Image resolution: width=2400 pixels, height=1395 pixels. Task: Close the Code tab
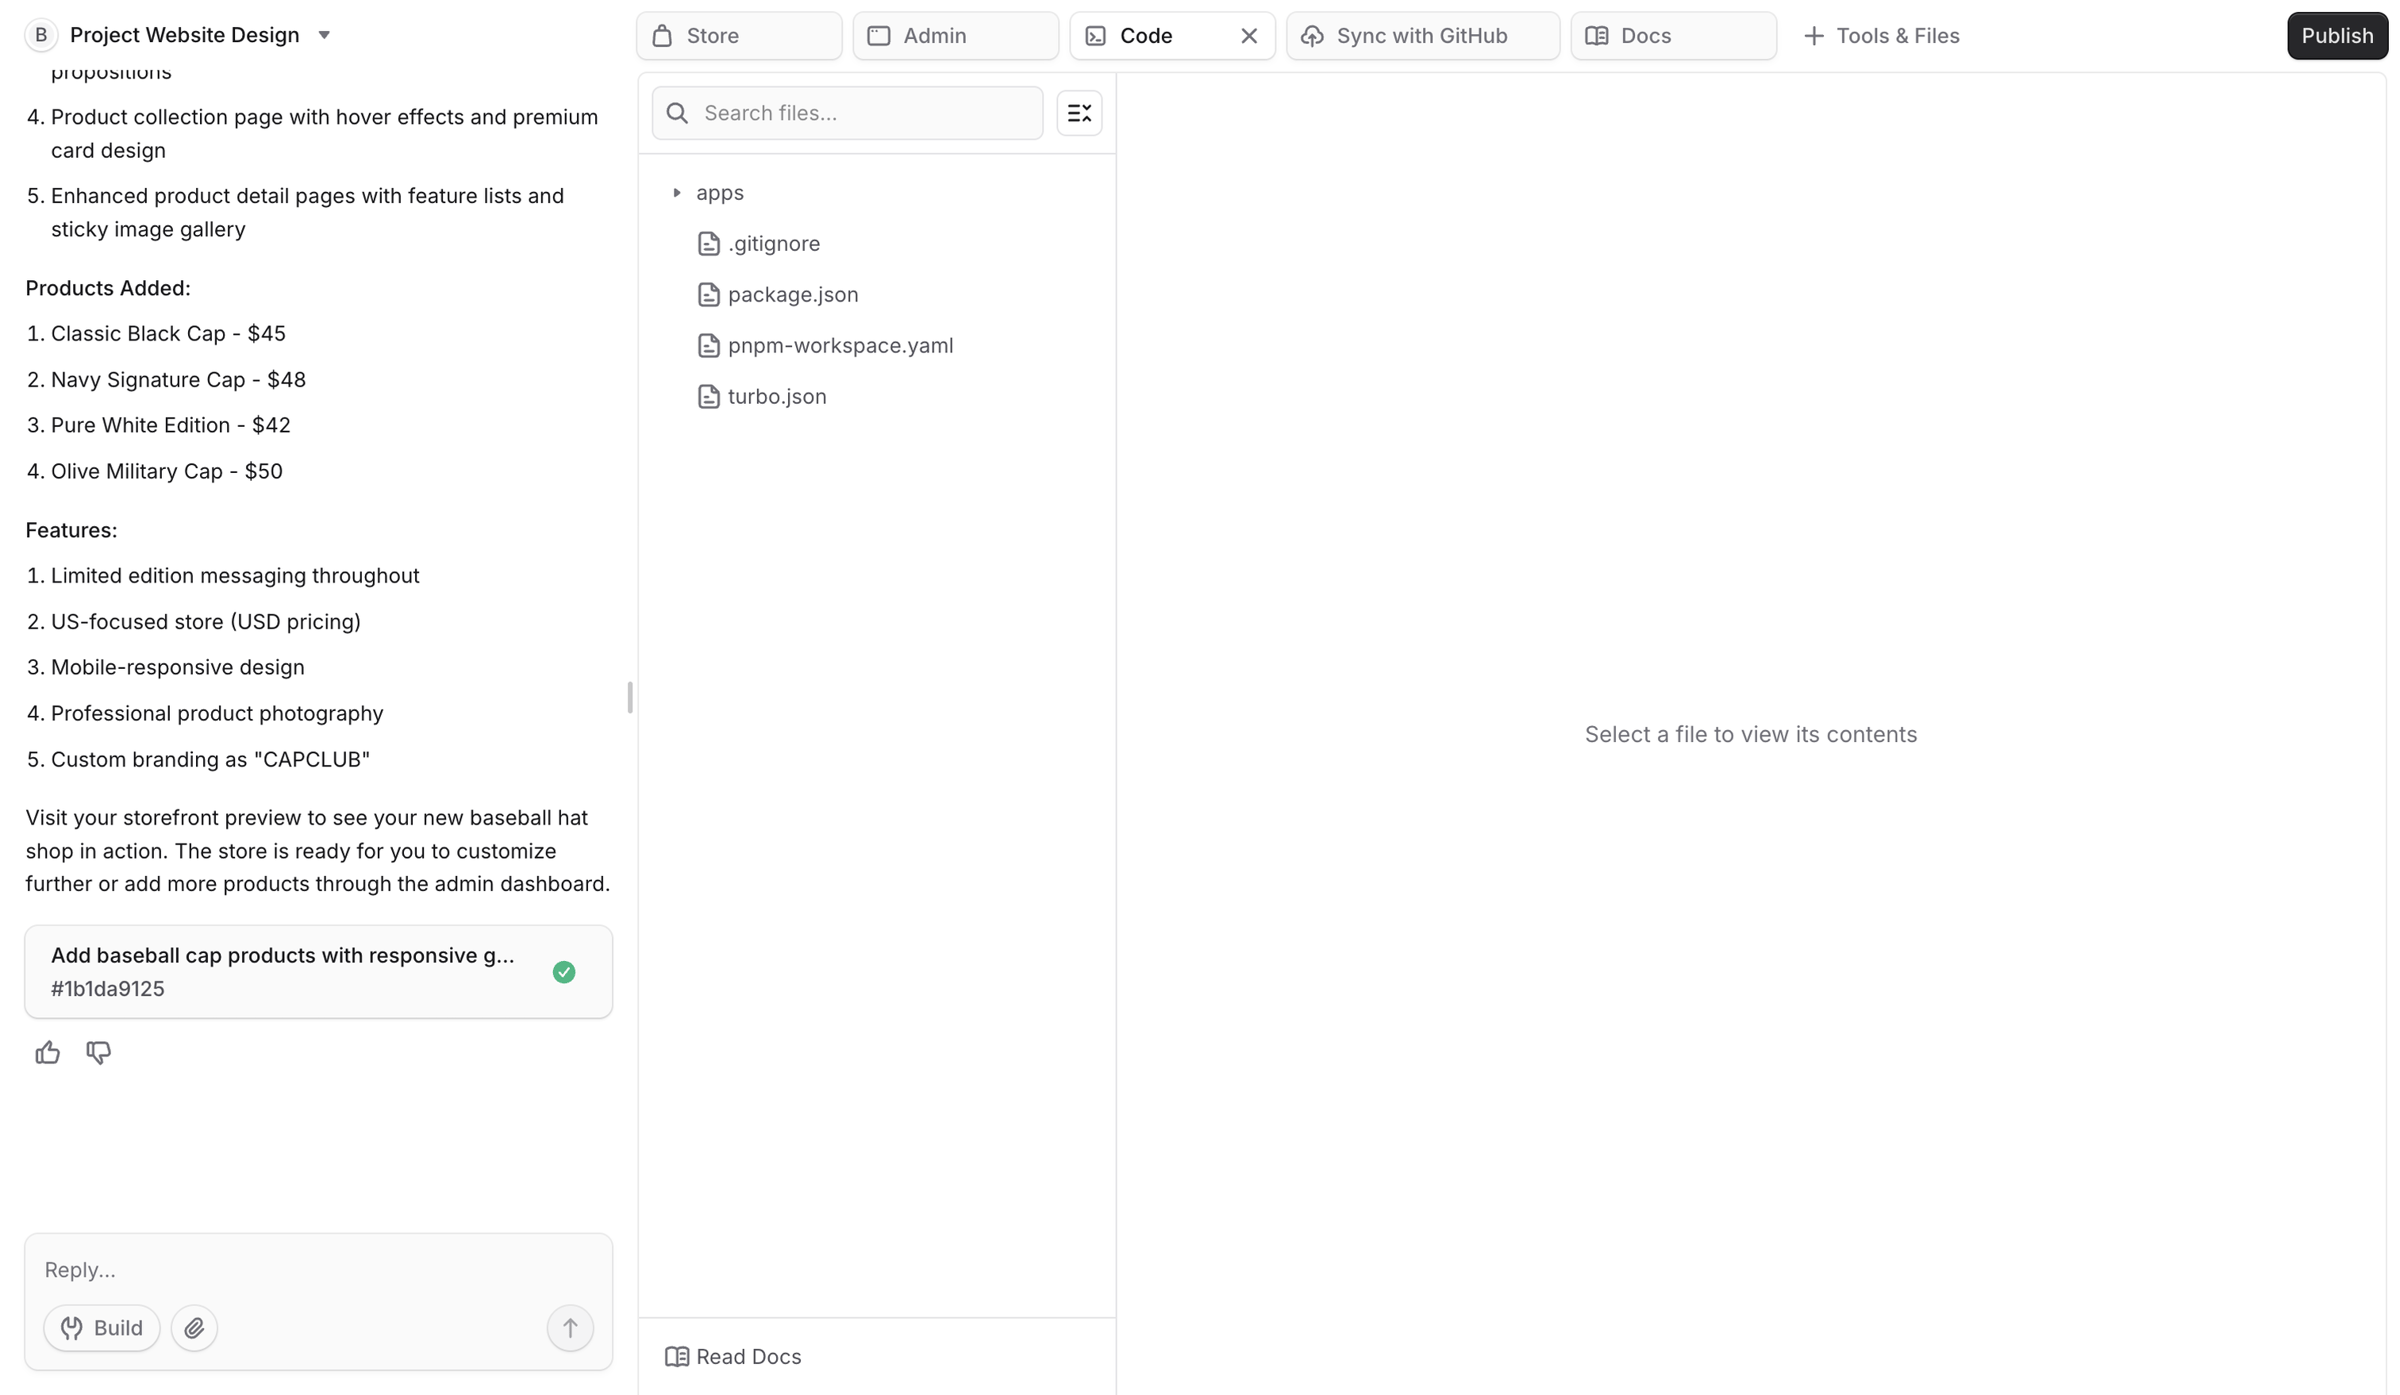[1249, 36]
